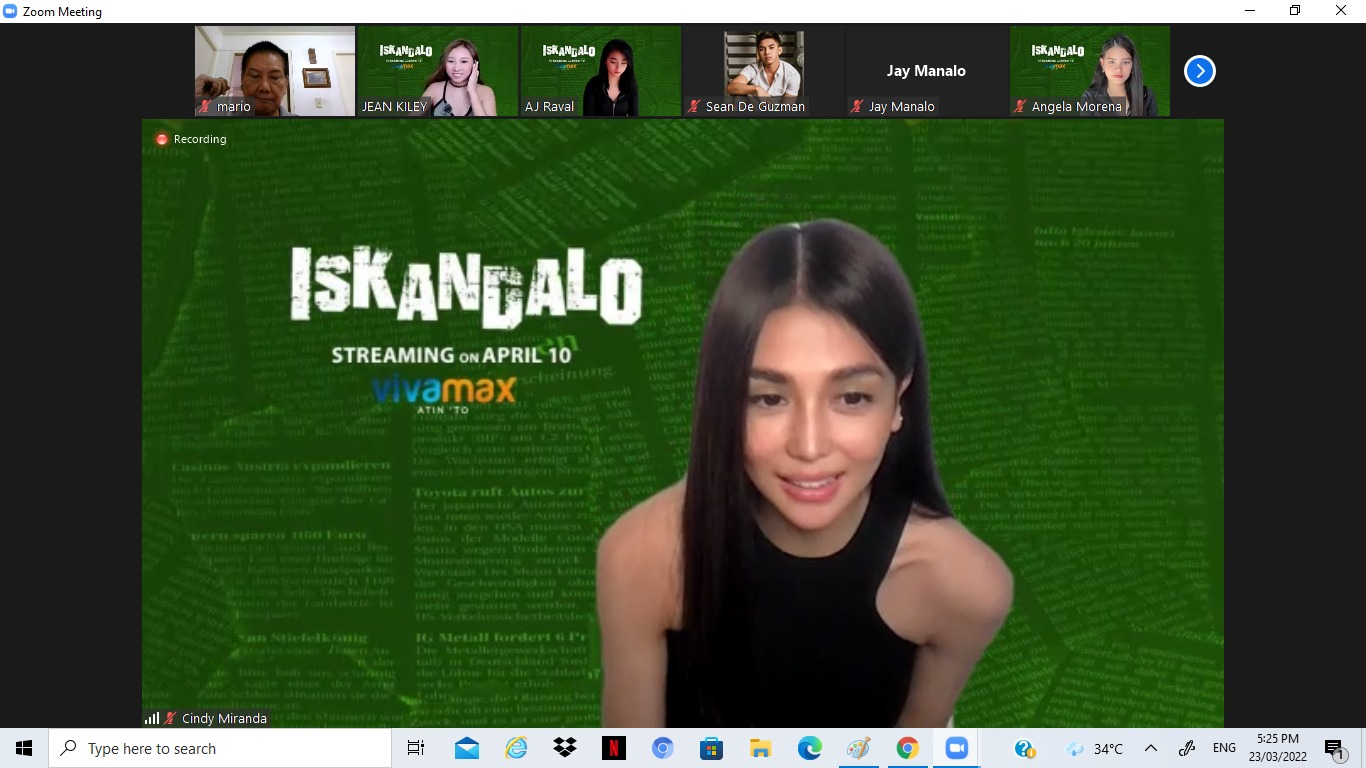This screenshot has width=1366, height=768.
Task: Click the red Recording indicator icon
Action: point(162,139)
